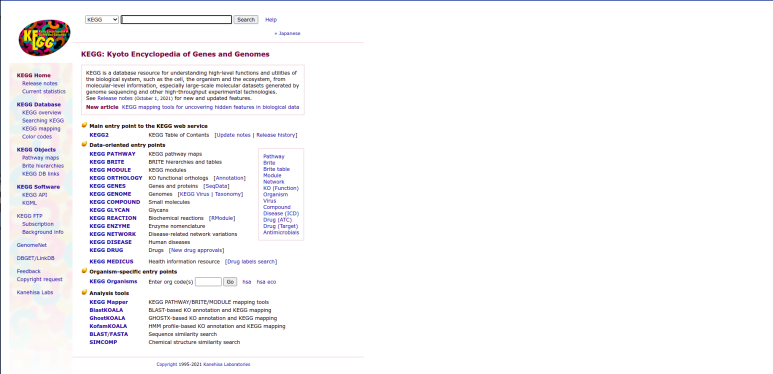
Task: Open KEGG GENOME entry point
Action: (110, 194)
